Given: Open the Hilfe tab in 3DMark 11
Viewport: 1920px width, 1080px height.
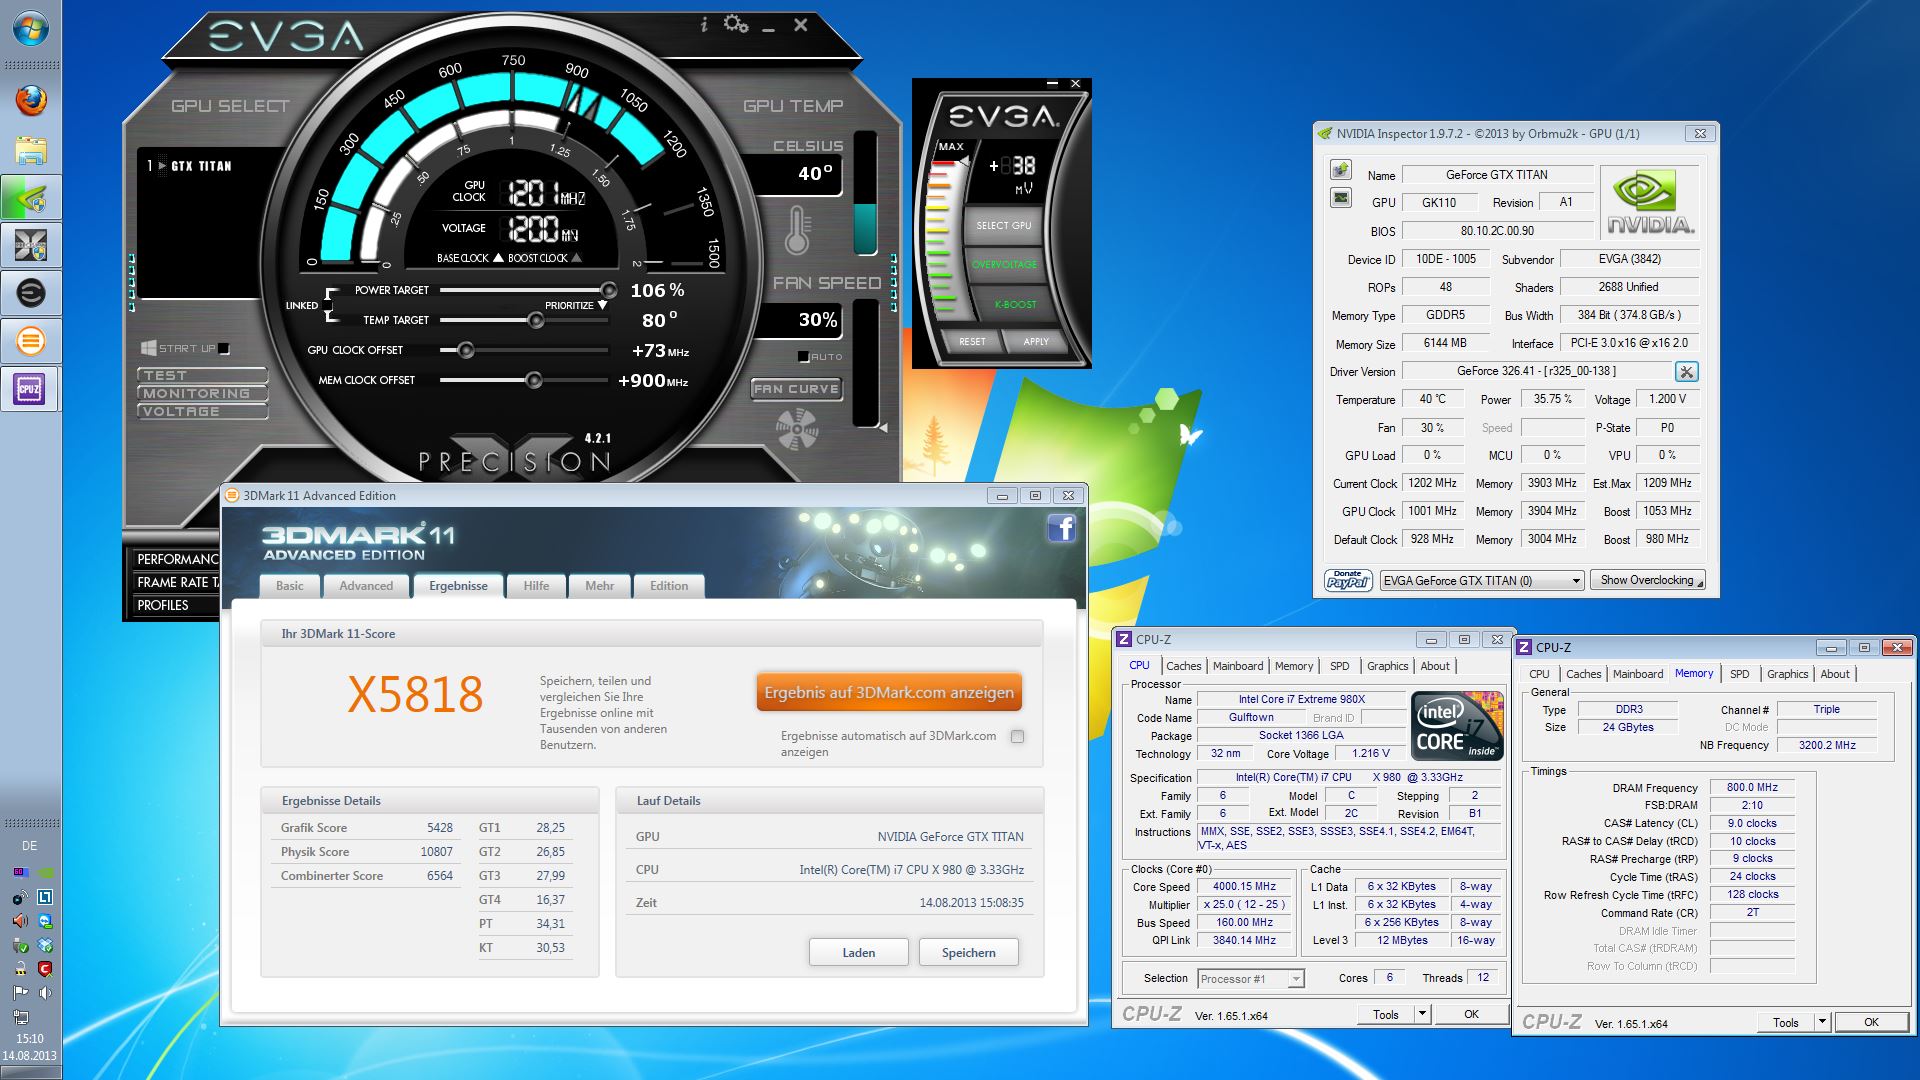Looking at the screenshot, I should tap(536, 586).
